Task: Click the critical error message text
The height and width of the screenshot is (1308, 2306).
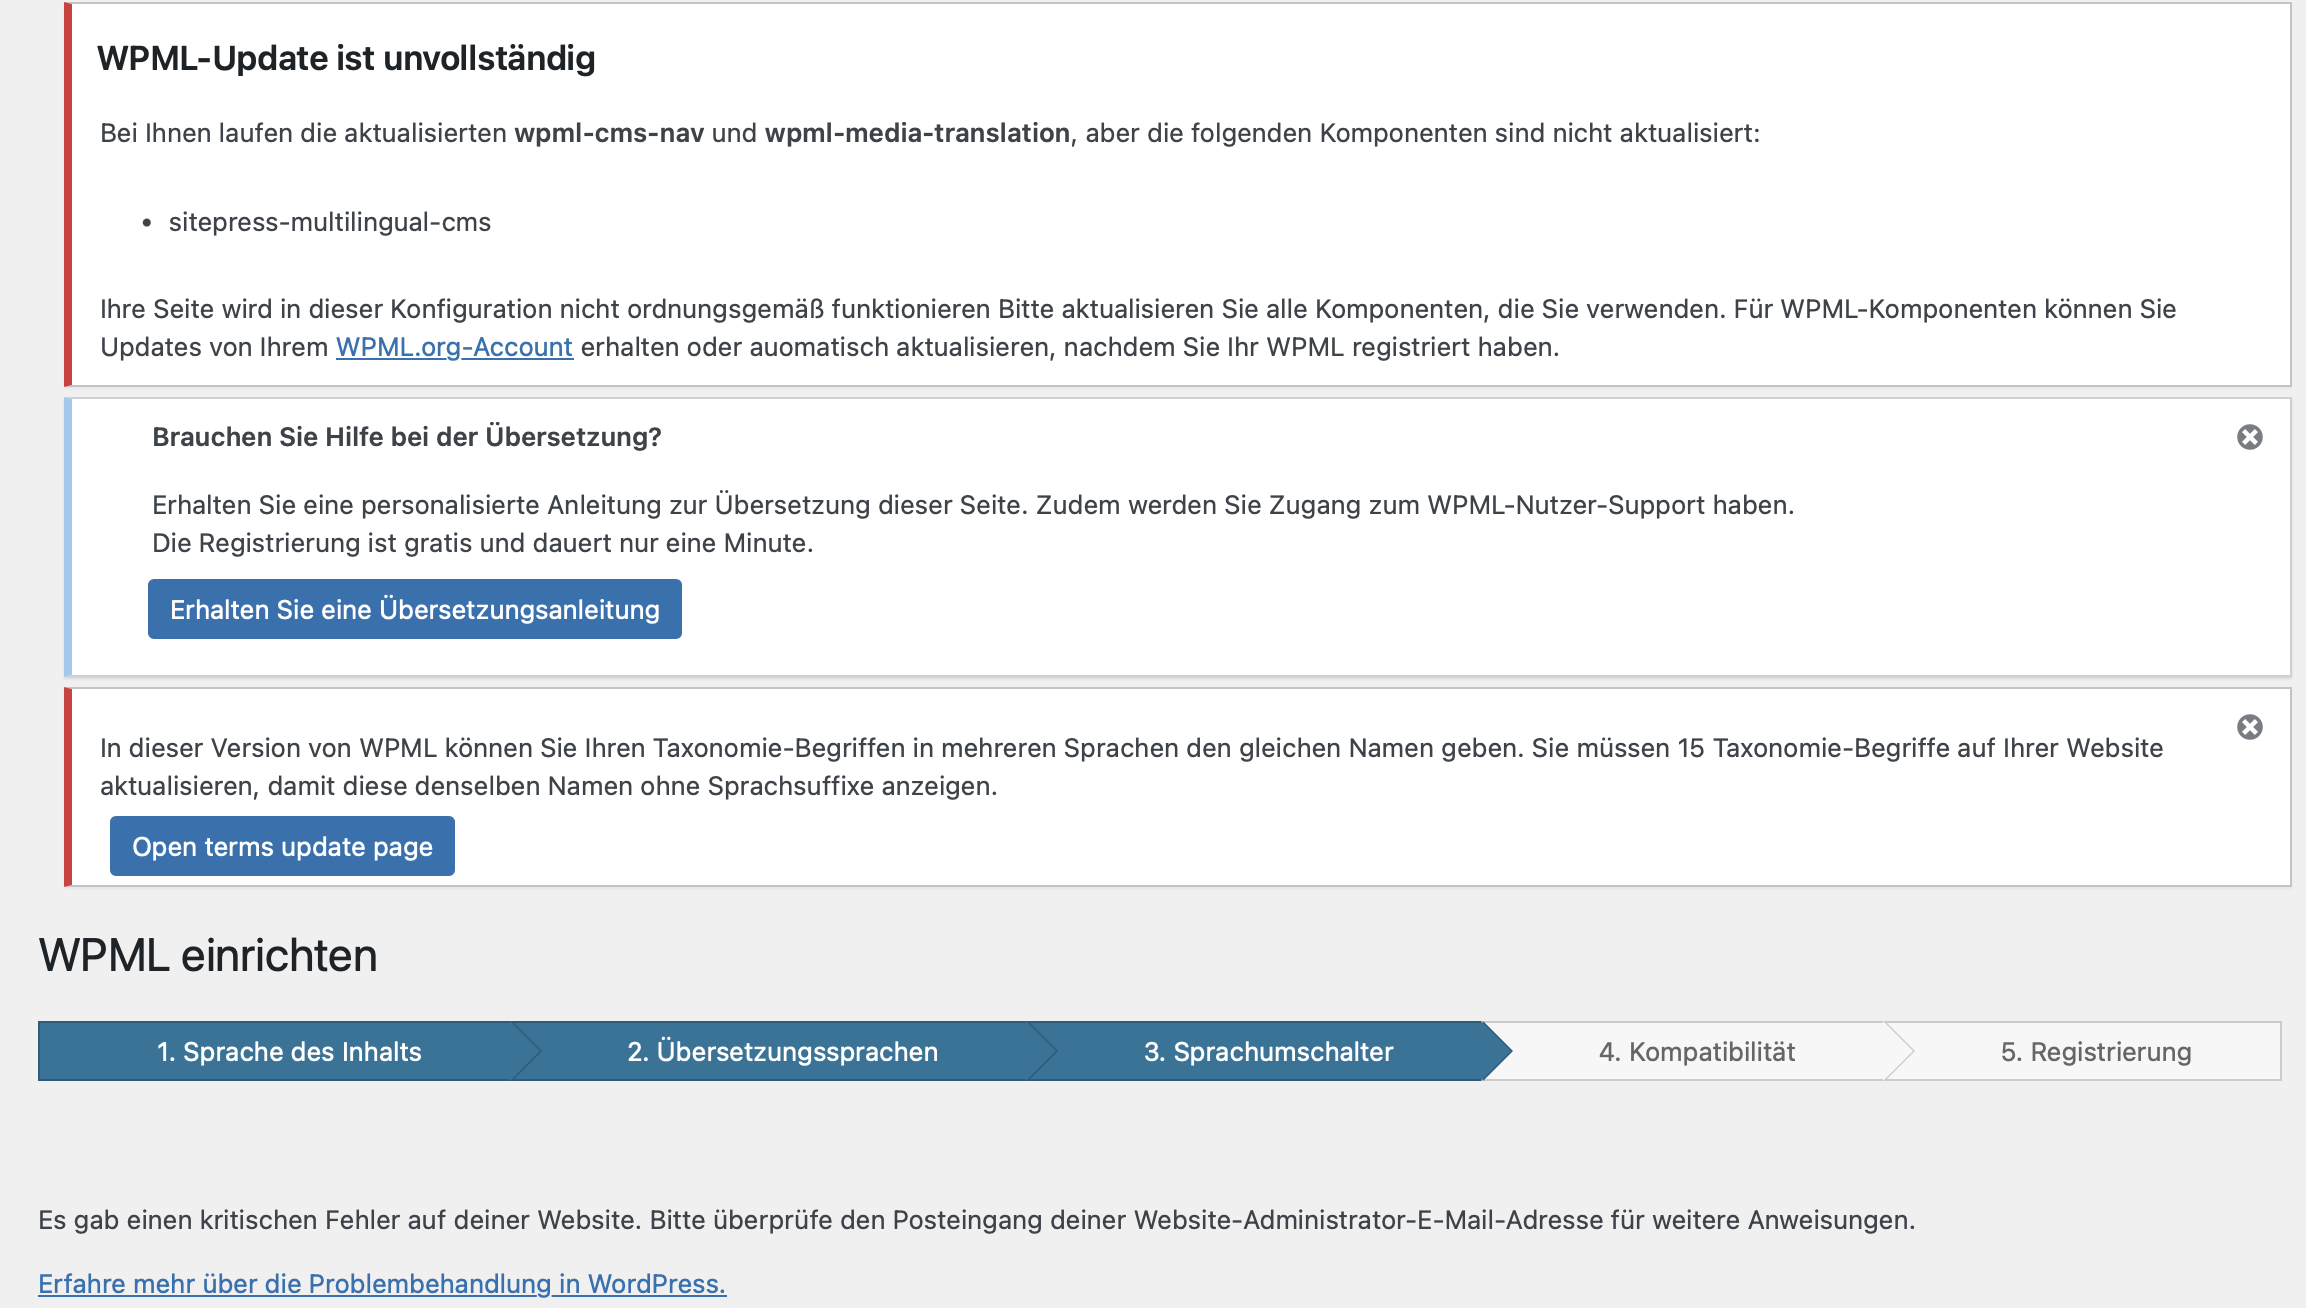Action: click(x=977, y=1220)
